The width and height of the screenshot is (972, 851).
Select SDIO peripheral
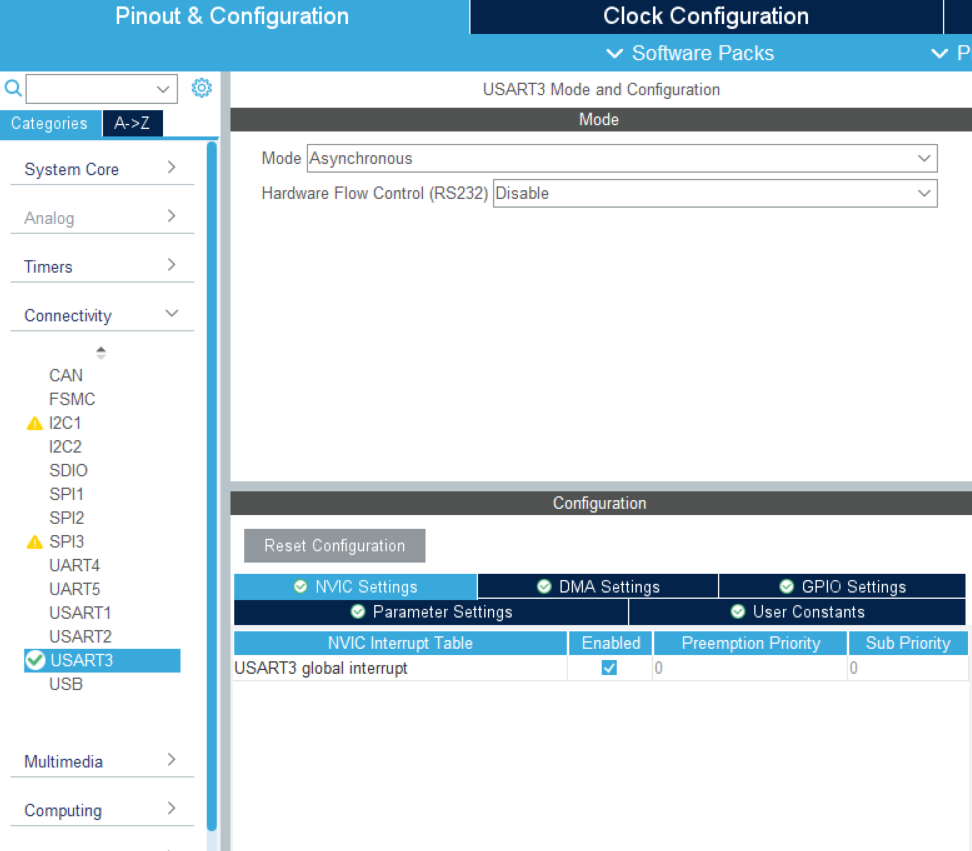[x=68, y=470]
